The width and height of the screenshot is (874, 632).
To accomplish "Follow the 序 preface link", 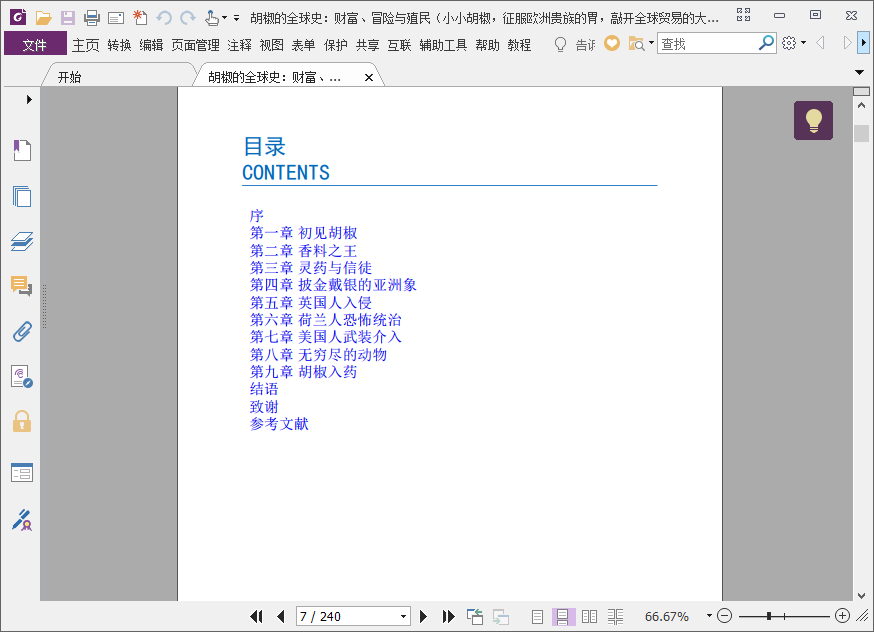I will pyautogui.click(x=256, y=216).
